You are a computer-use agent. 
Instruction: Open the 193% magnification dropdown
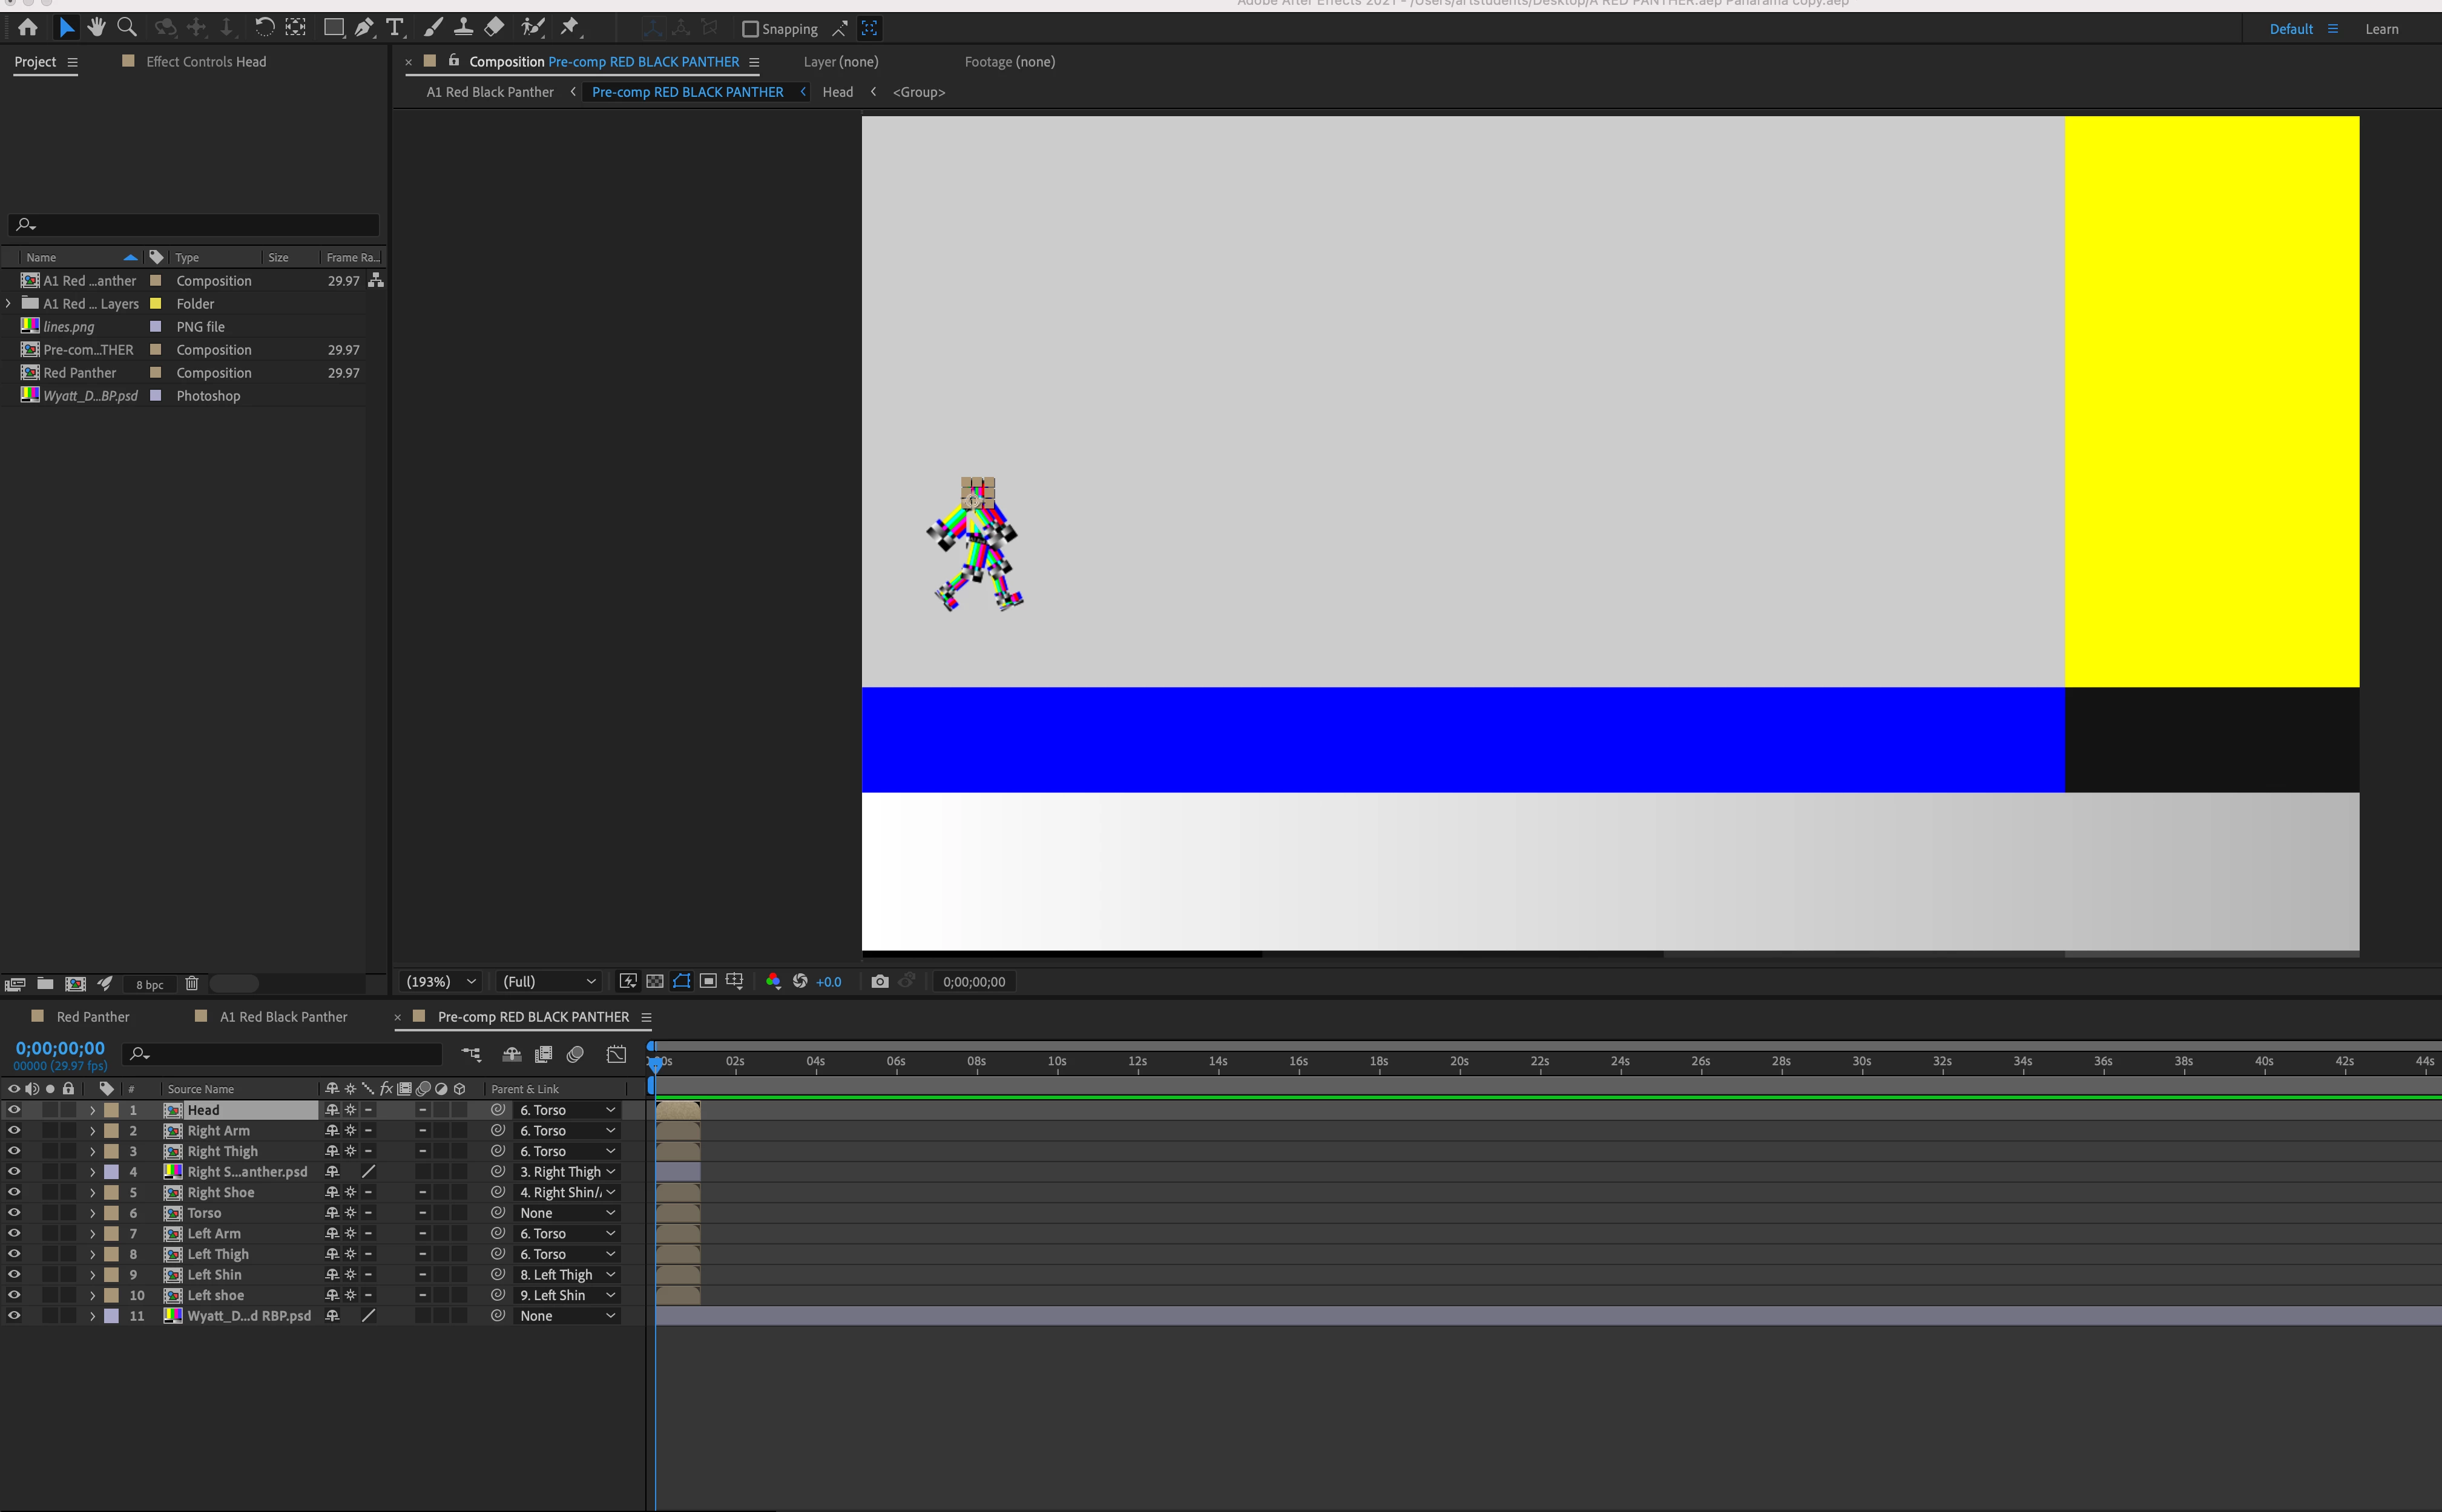click(441, 981)
